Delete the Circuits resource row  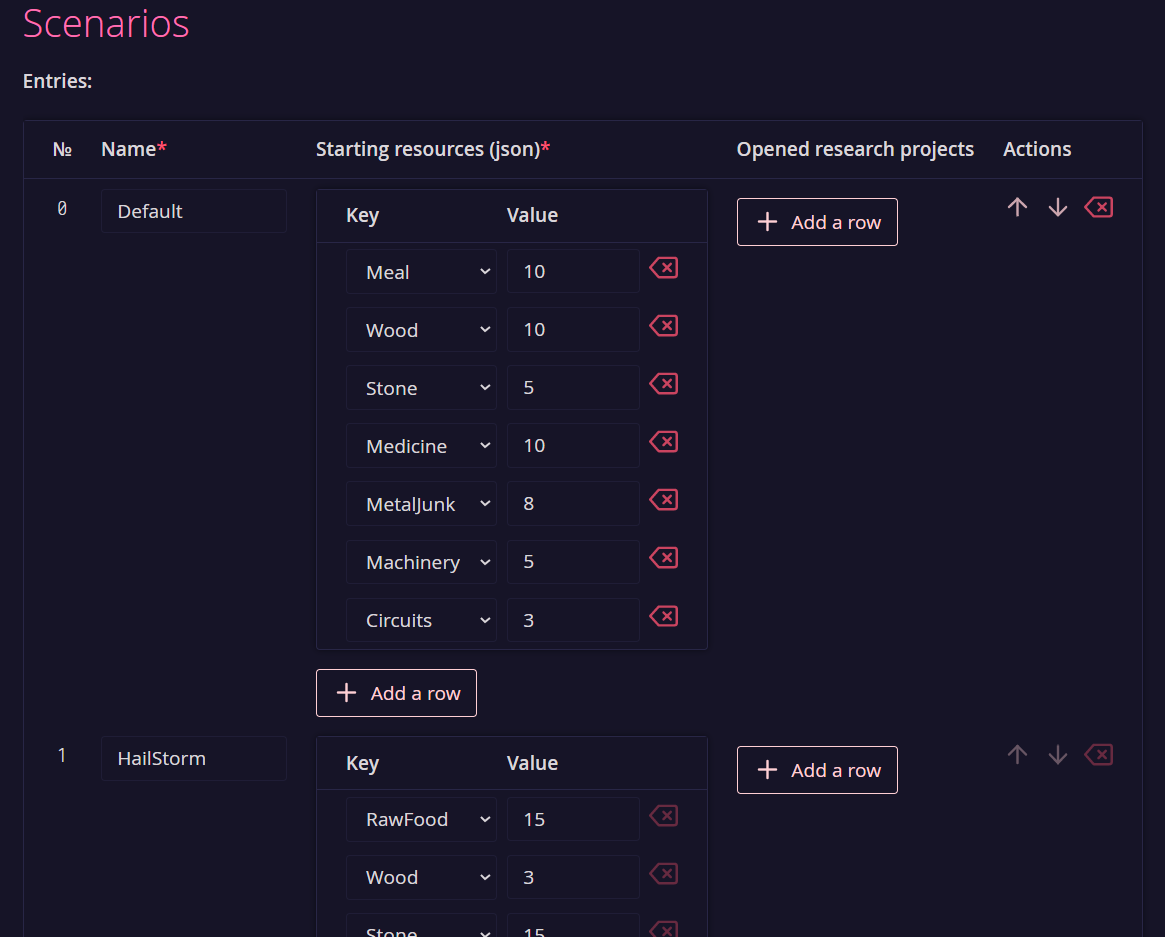tap(663, 616)
